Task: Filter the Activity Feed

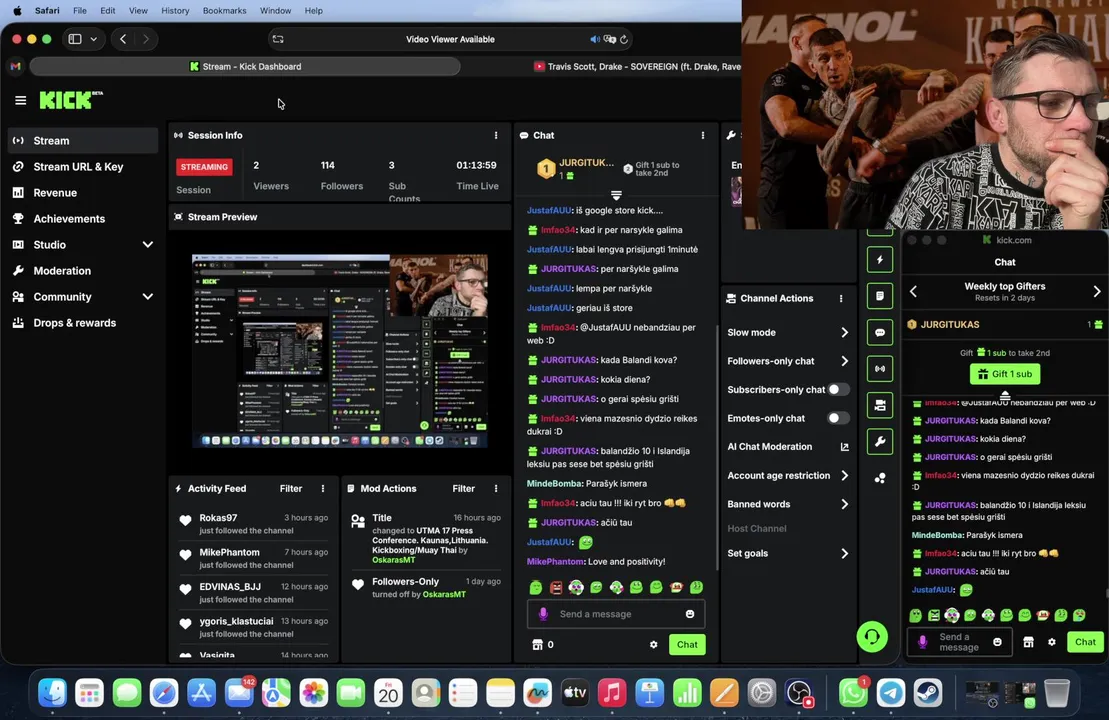Action: click(x=291, y=489)
